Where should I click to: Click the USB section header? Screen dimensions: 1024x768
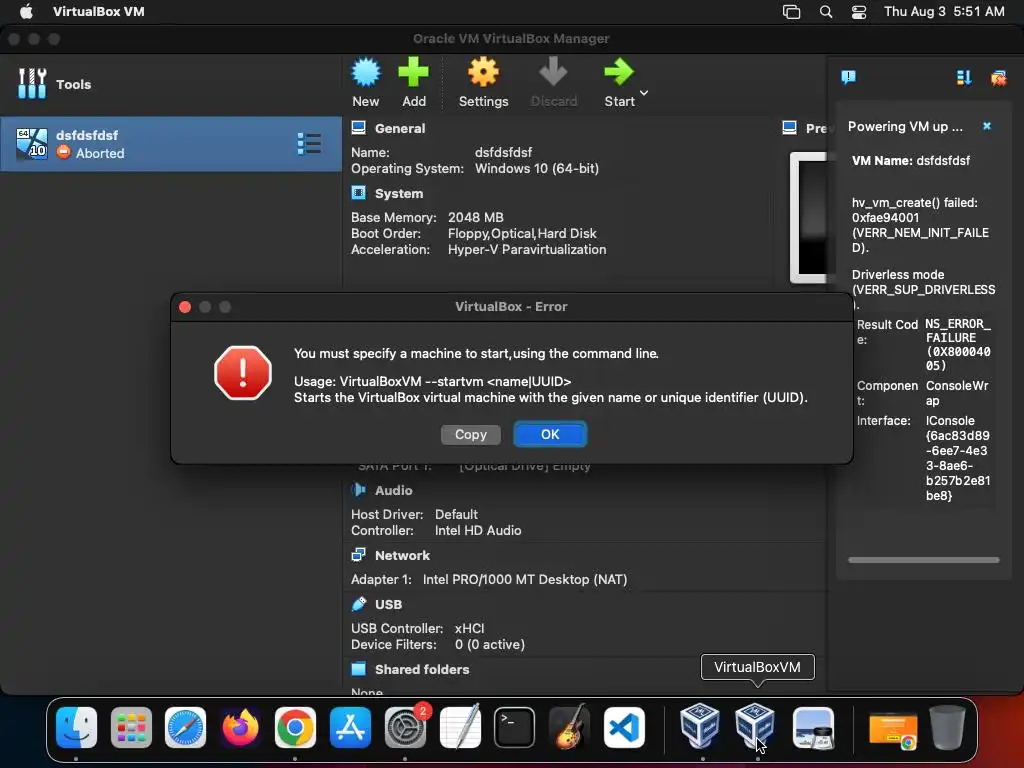tap(388, 605)
